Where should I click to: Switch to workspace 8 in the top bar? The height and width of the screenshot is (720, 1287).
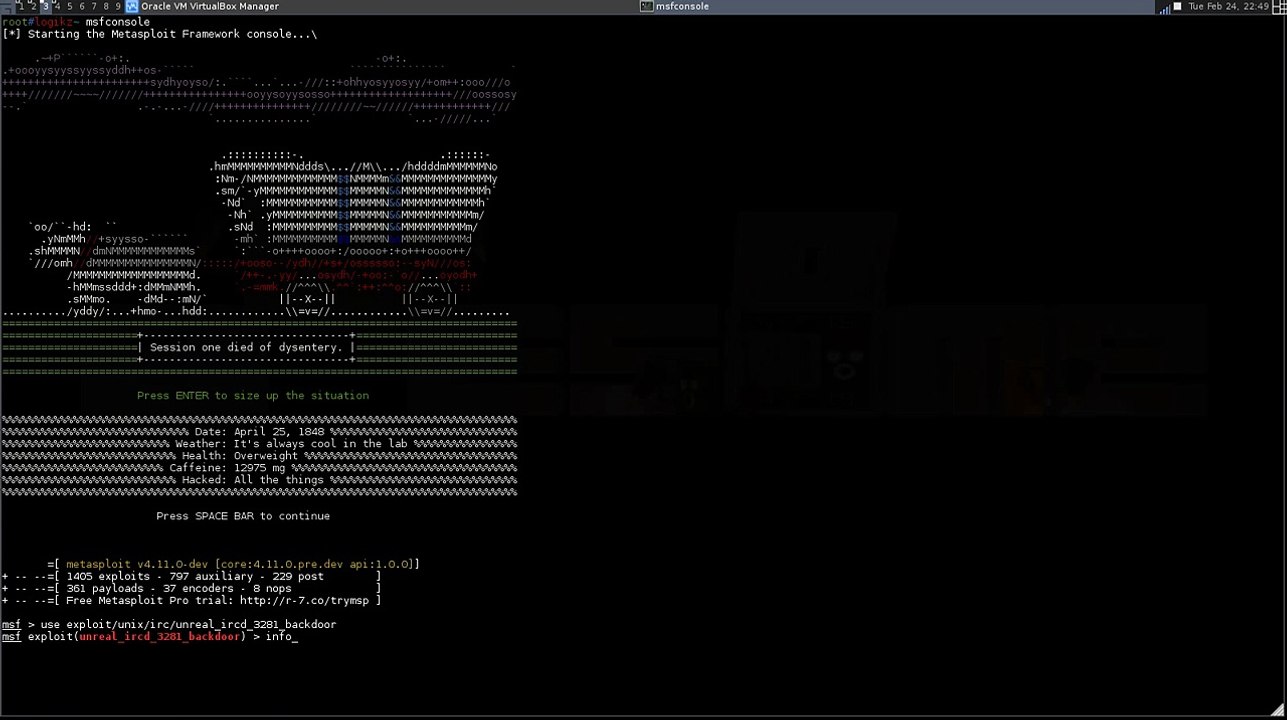[x=106, y=6]
